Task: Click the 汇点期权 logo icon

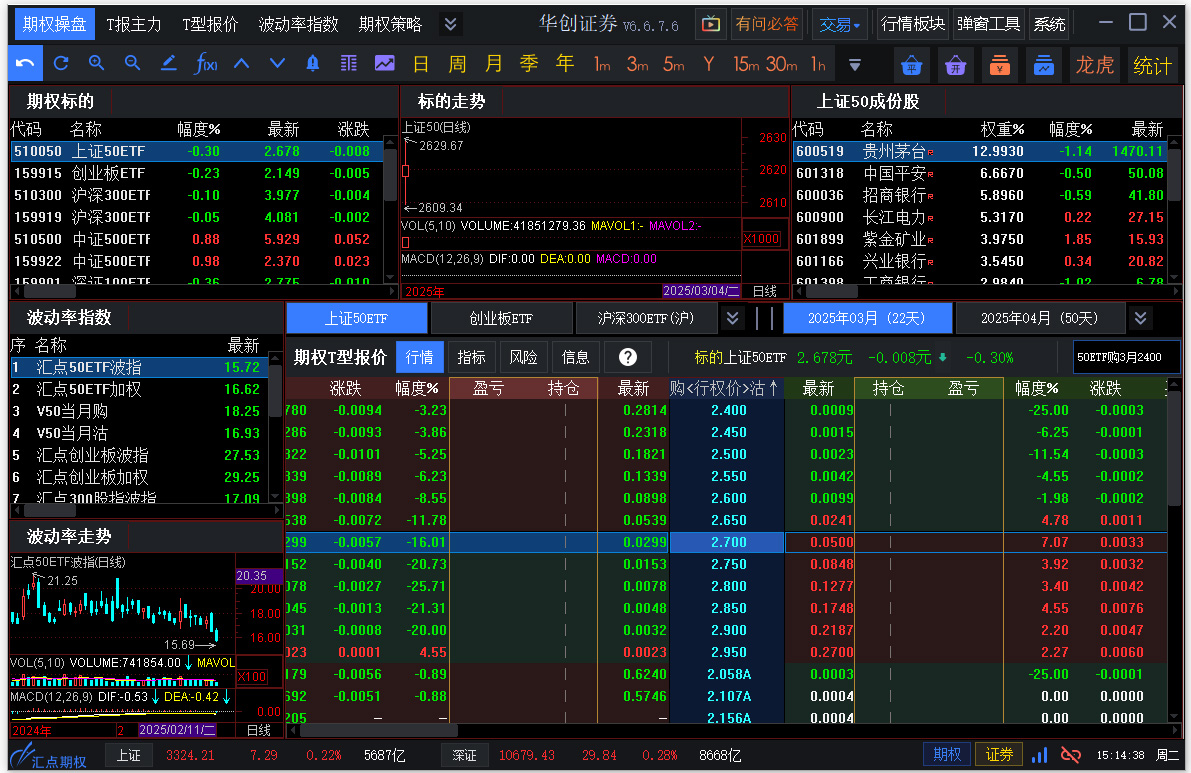Action: pos(49,756)
